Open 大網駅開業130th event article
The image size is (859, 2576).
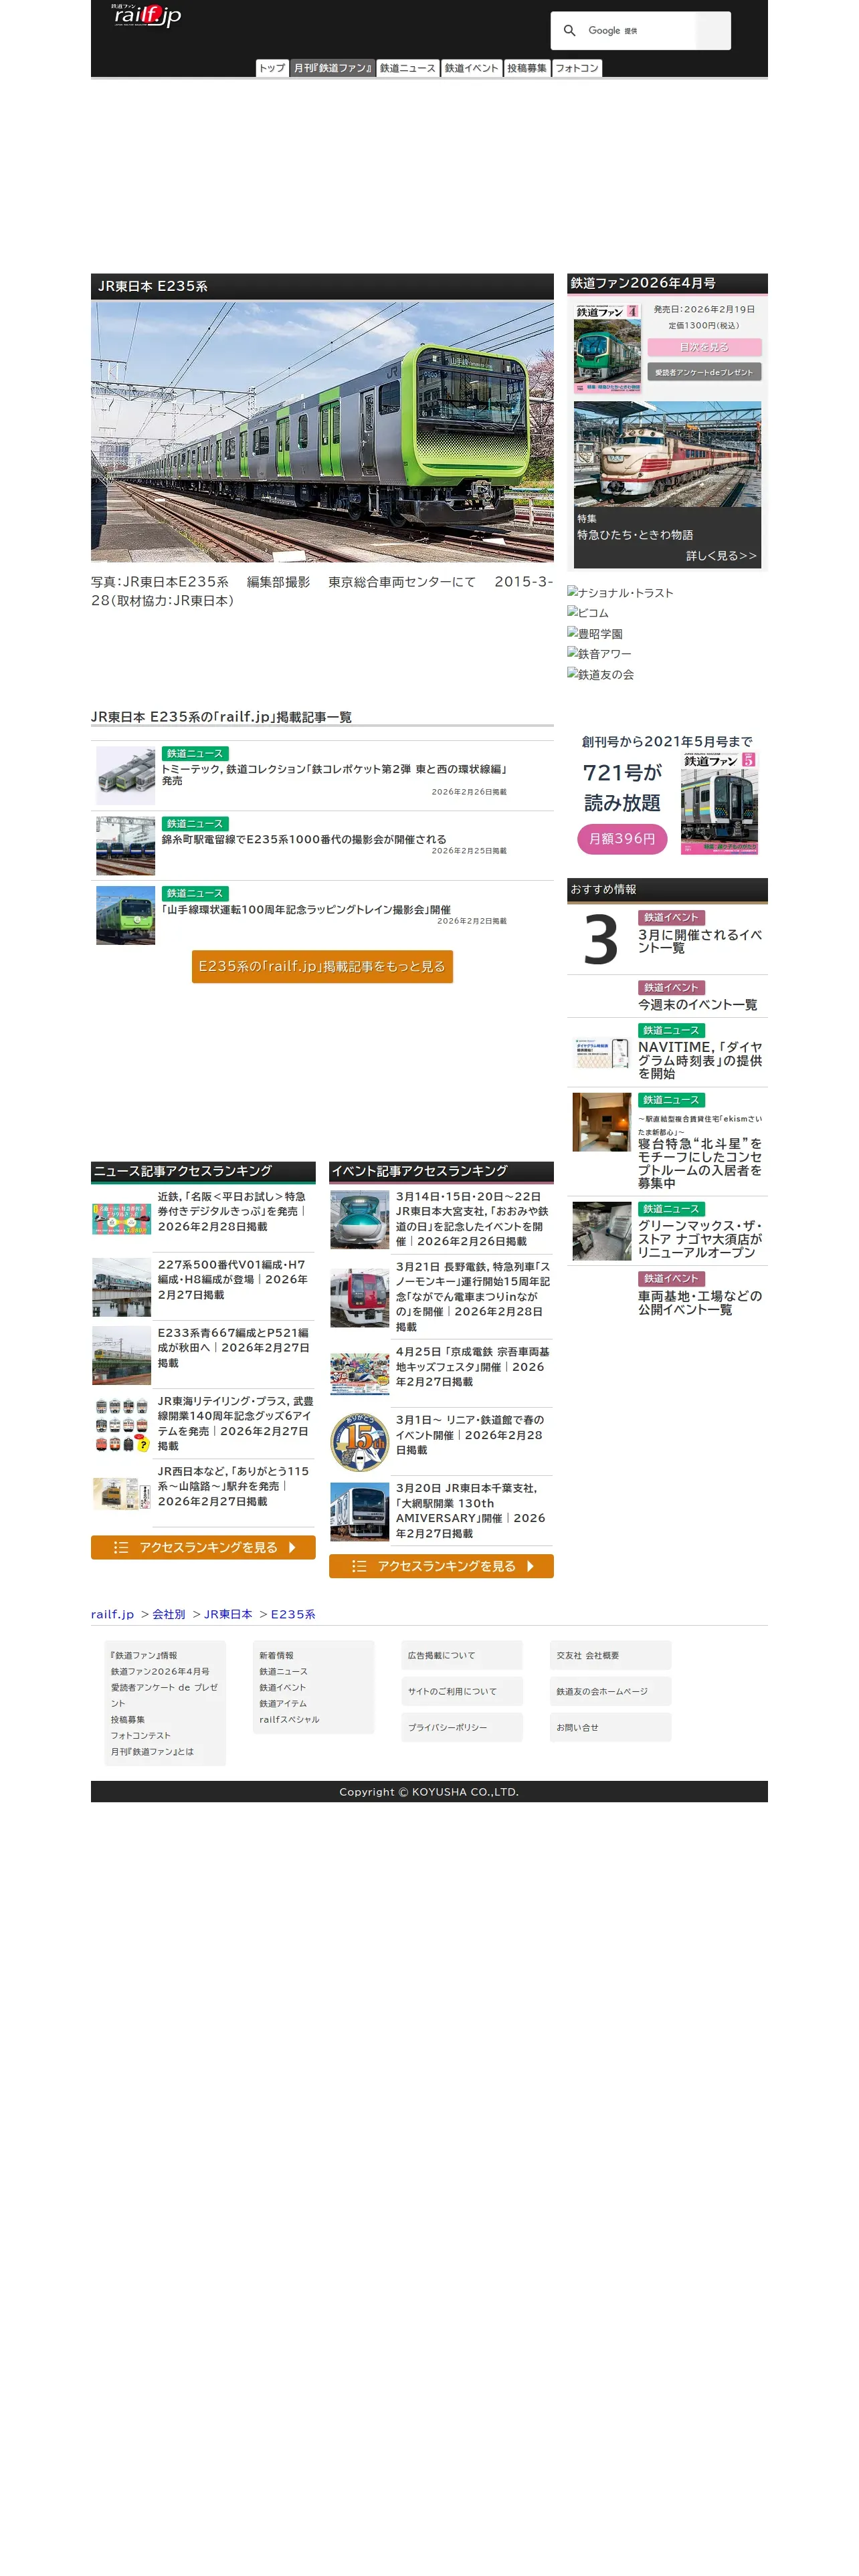472,1510
